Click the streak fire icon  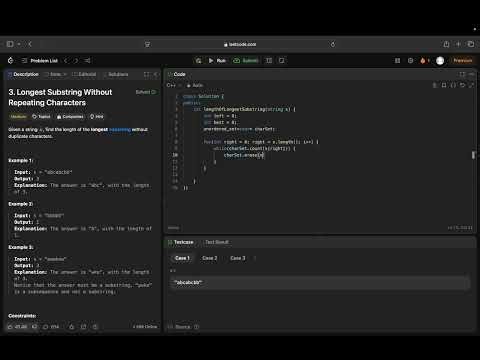coord(424,60)
